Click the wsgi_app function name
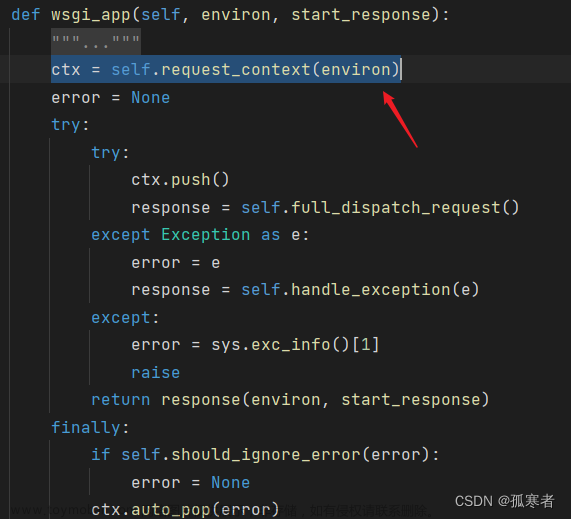Viewport: 571px width, 519px height. [x=91, y=15]
